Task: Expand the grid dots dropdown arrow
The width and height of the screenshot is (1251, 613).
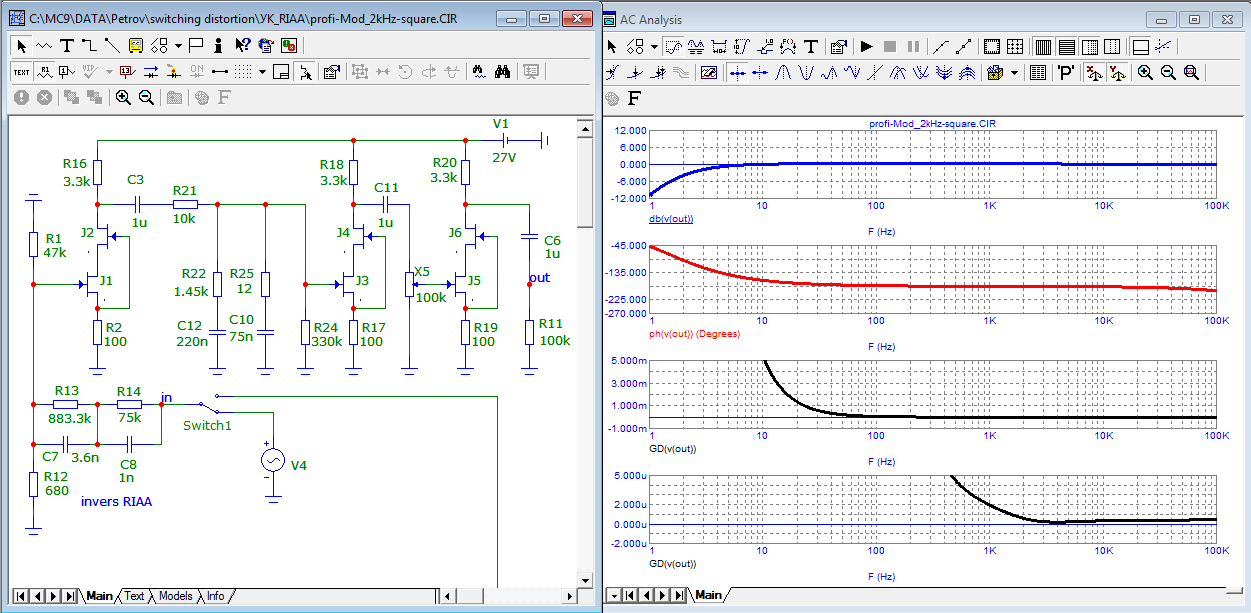Action: coord(262,71)
